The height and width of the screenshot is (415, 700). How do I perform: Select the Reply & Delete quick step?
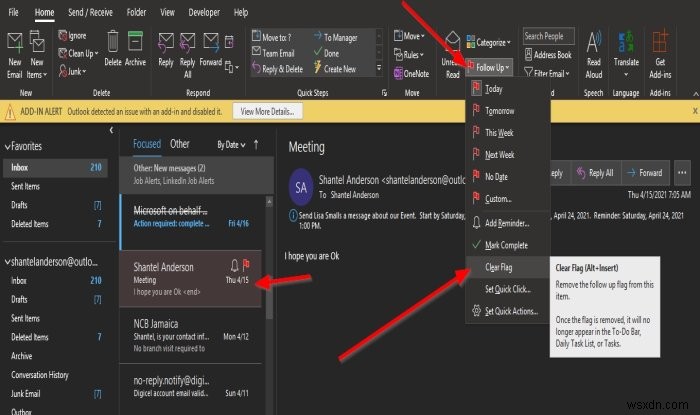pos(277,69)
